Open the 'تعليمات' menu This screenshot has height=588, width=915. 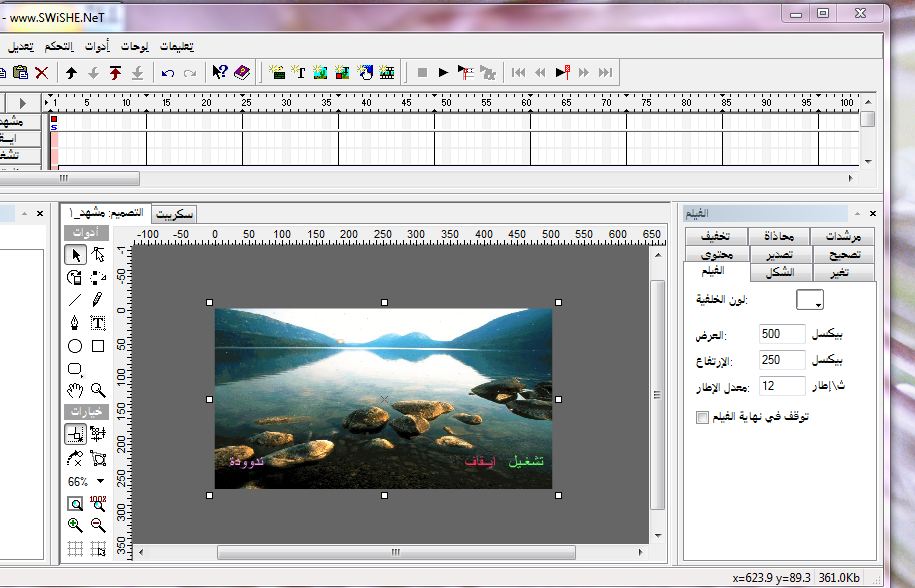coord(176,46)
